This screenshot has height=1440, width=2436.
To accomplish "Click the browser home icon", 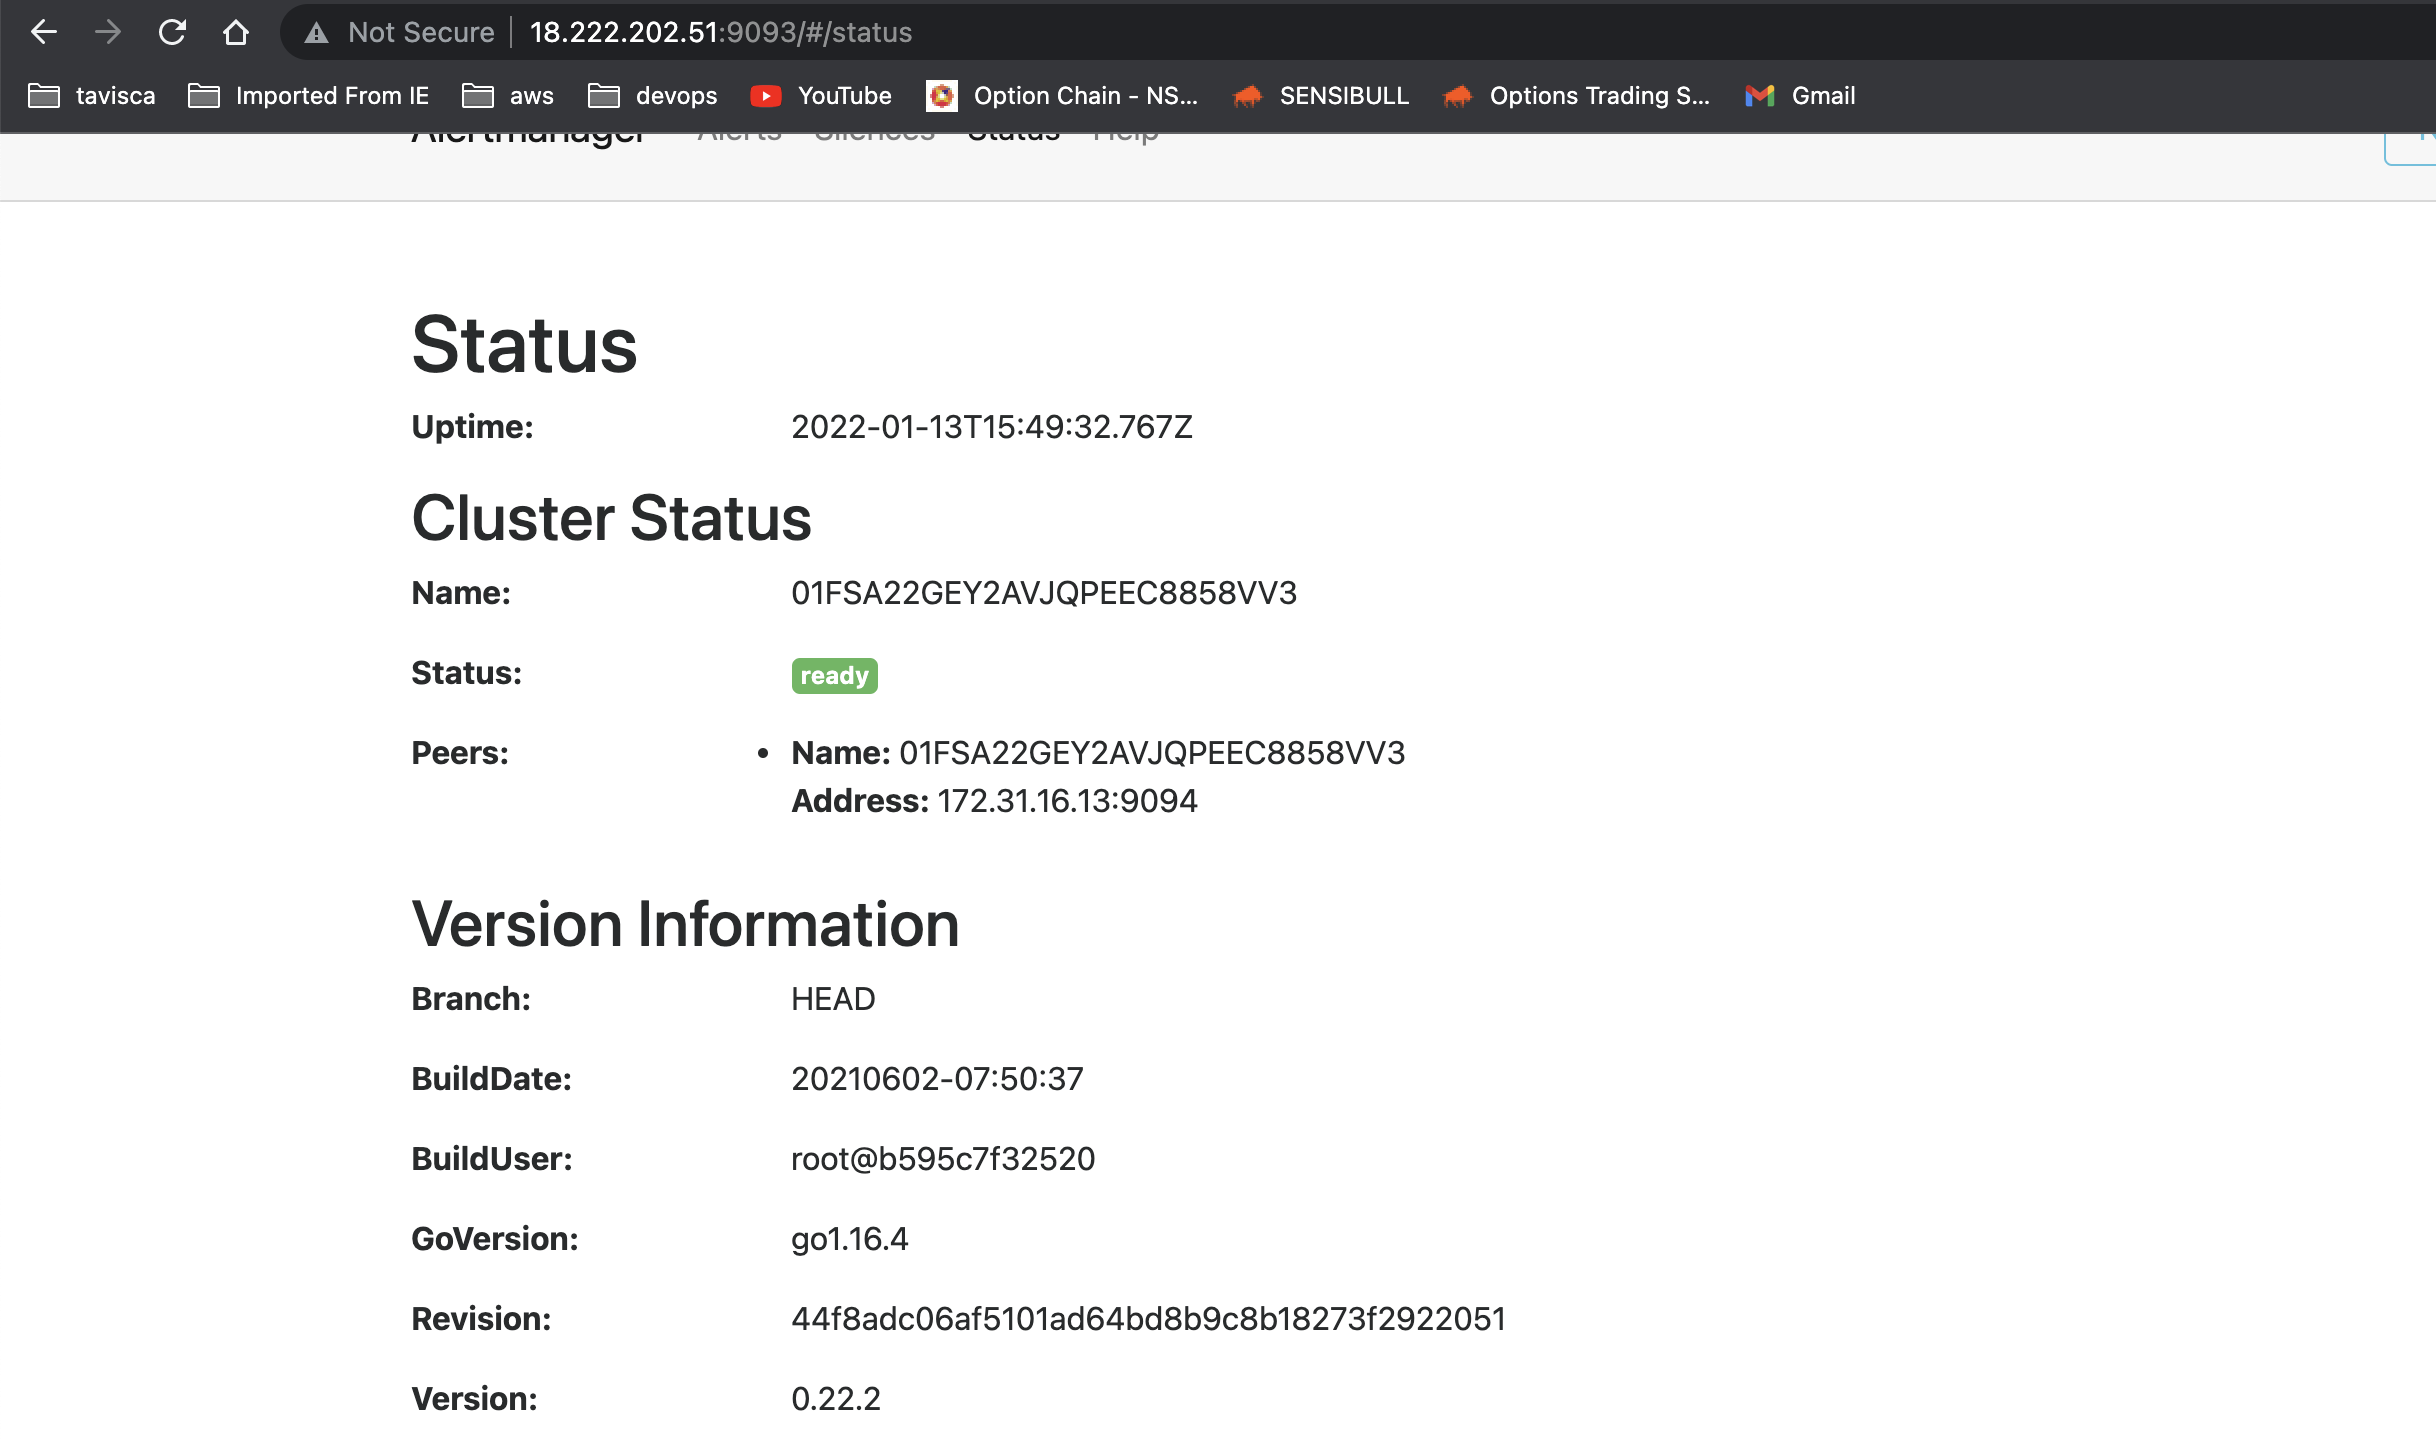I will coord(236,32).
